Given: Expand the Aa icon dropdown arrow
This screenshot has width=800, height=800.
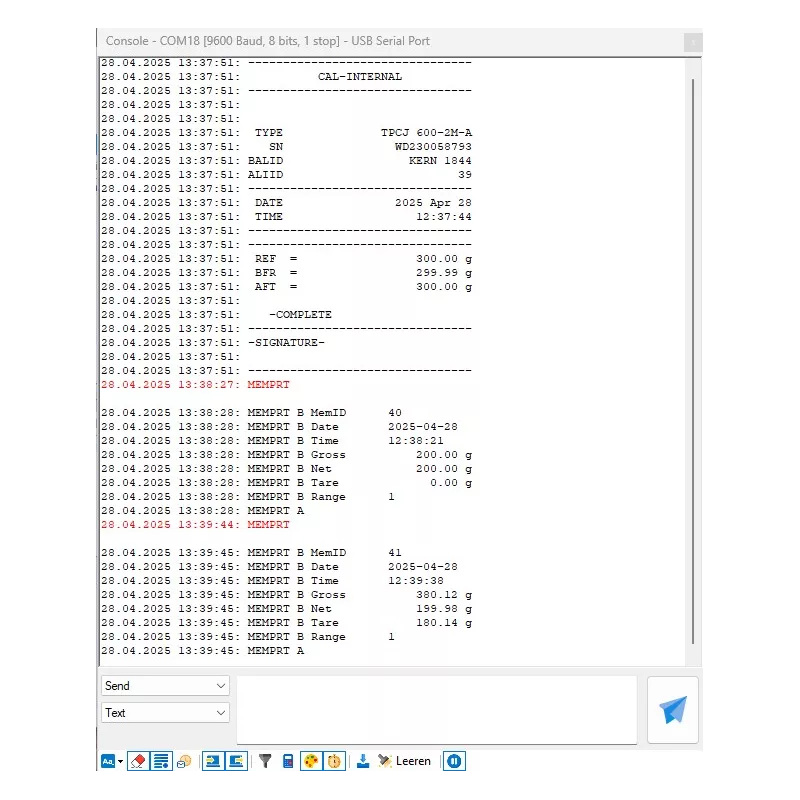Looking at the screenshot, I should tap(120, 761).
